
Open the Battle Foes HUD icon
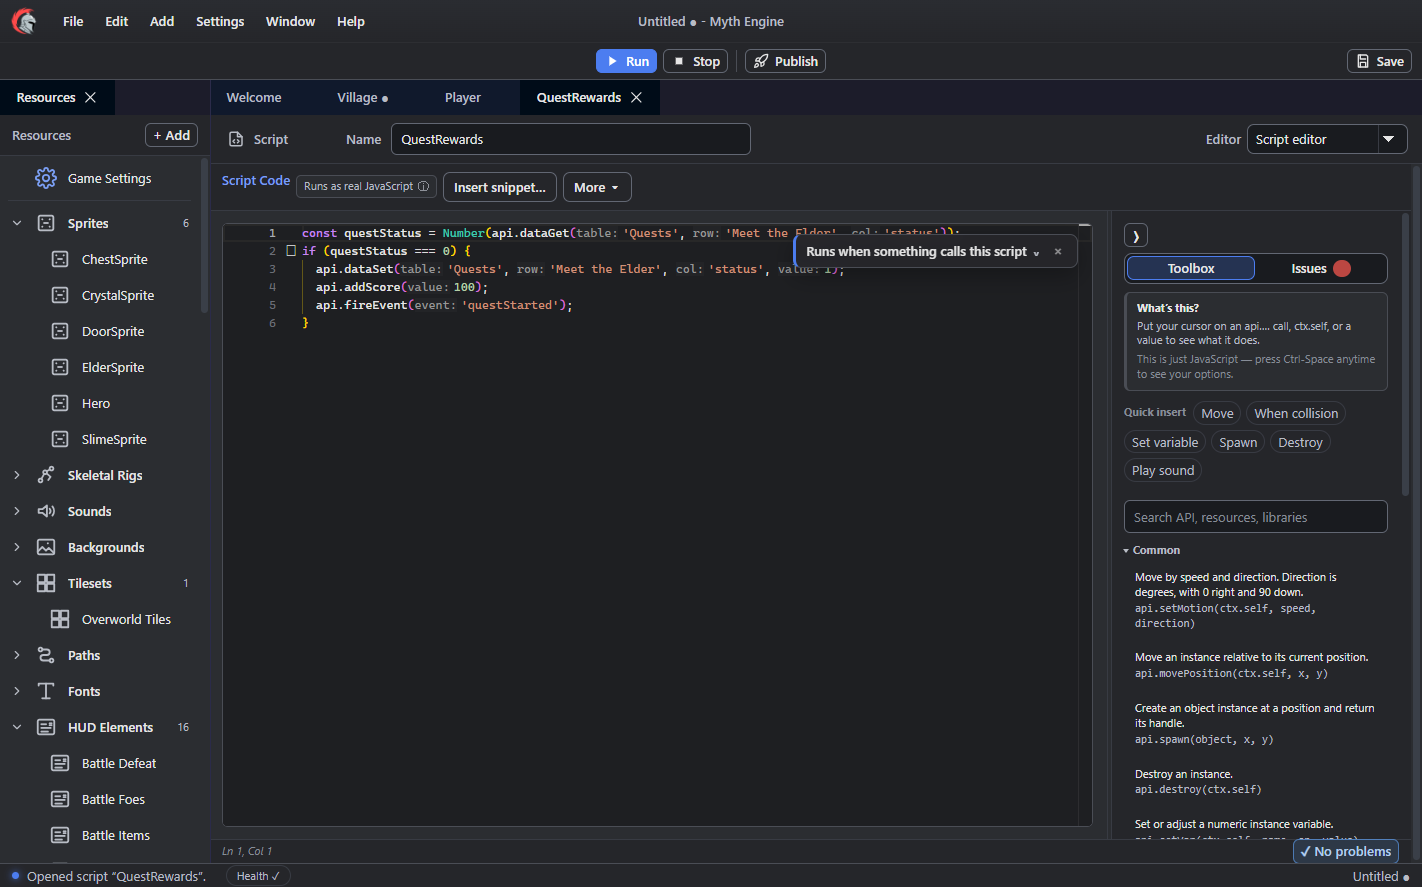[x=60, y=799]
